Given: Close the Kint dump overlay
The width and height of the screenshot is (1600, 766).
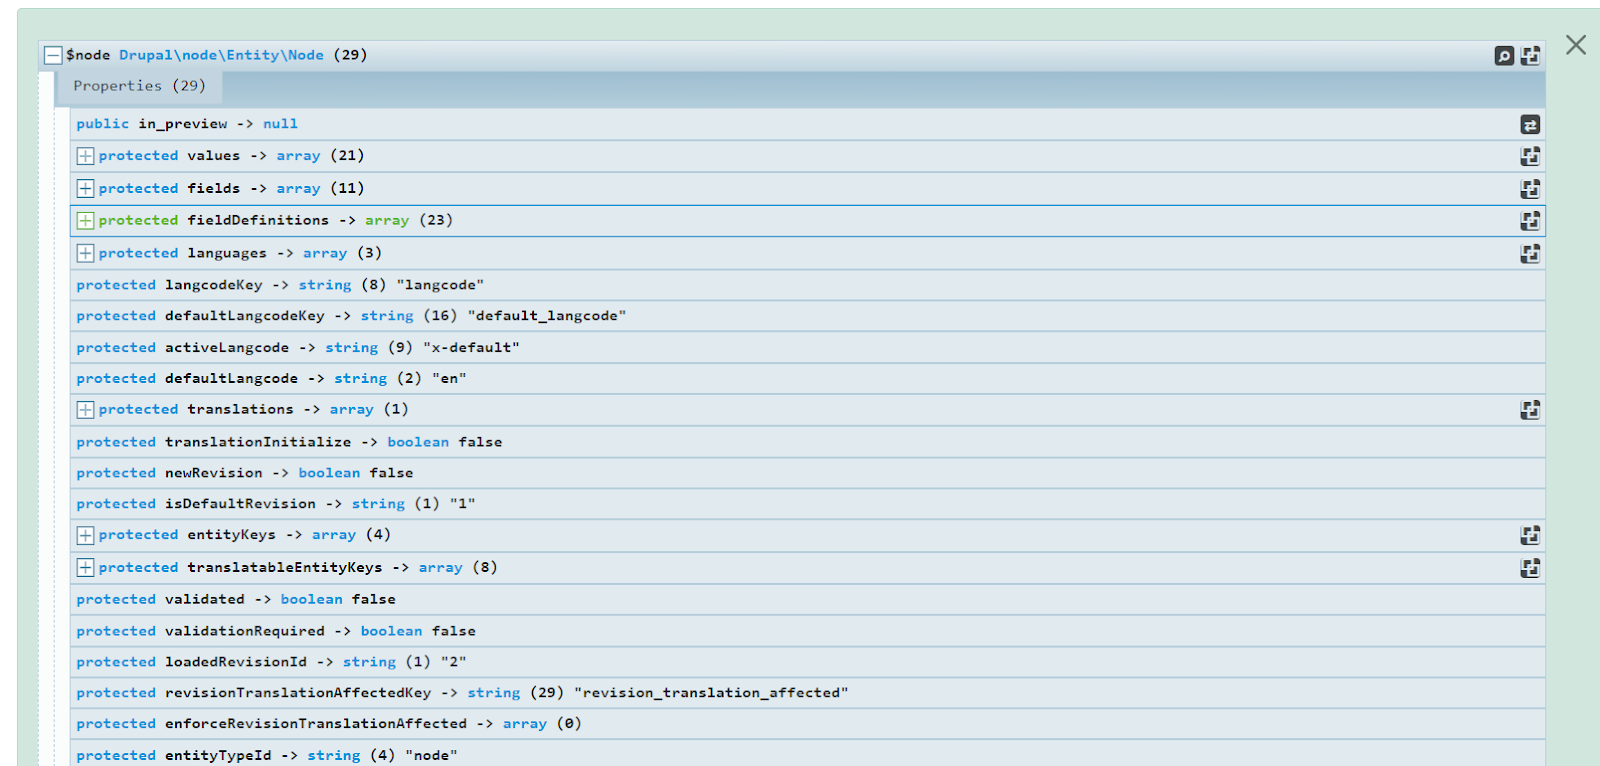Looking at the screenshot, I should (x=1576, y=45).
